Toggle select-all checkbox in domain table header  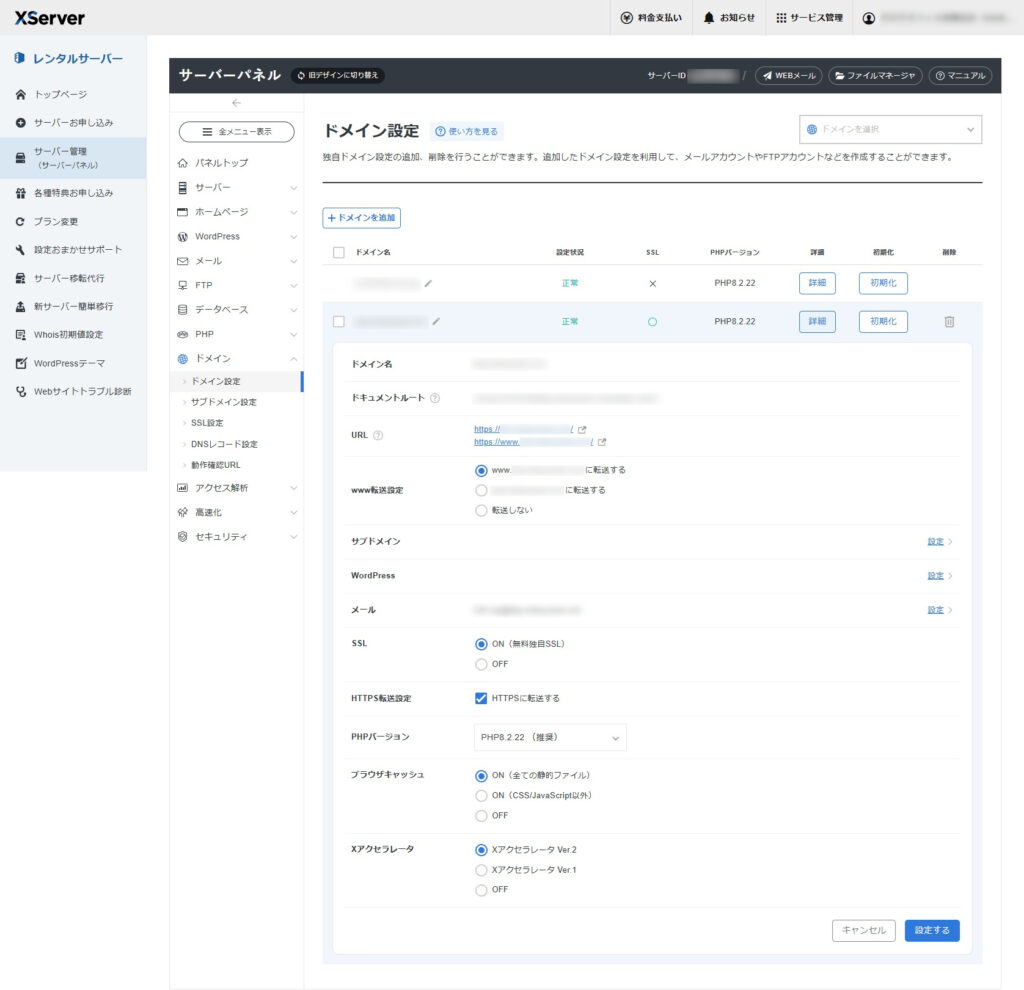pyautogui.click(x=338, y=253)
